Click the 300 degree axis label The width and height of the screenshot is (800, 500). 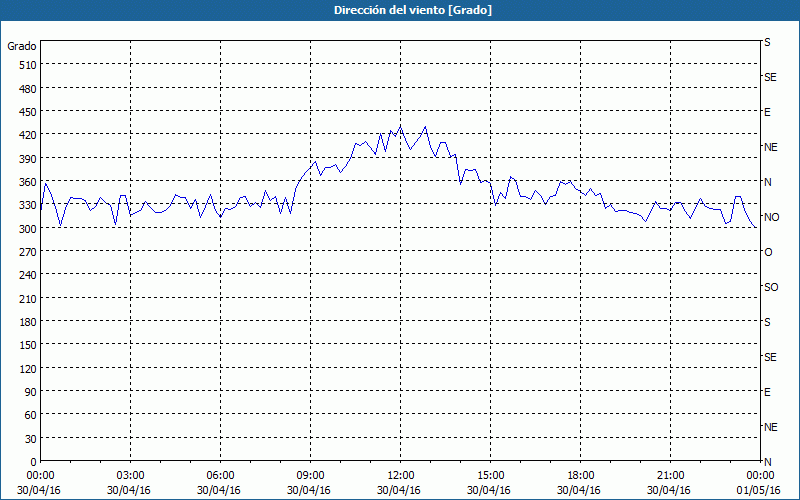click(x=29, y=229)
